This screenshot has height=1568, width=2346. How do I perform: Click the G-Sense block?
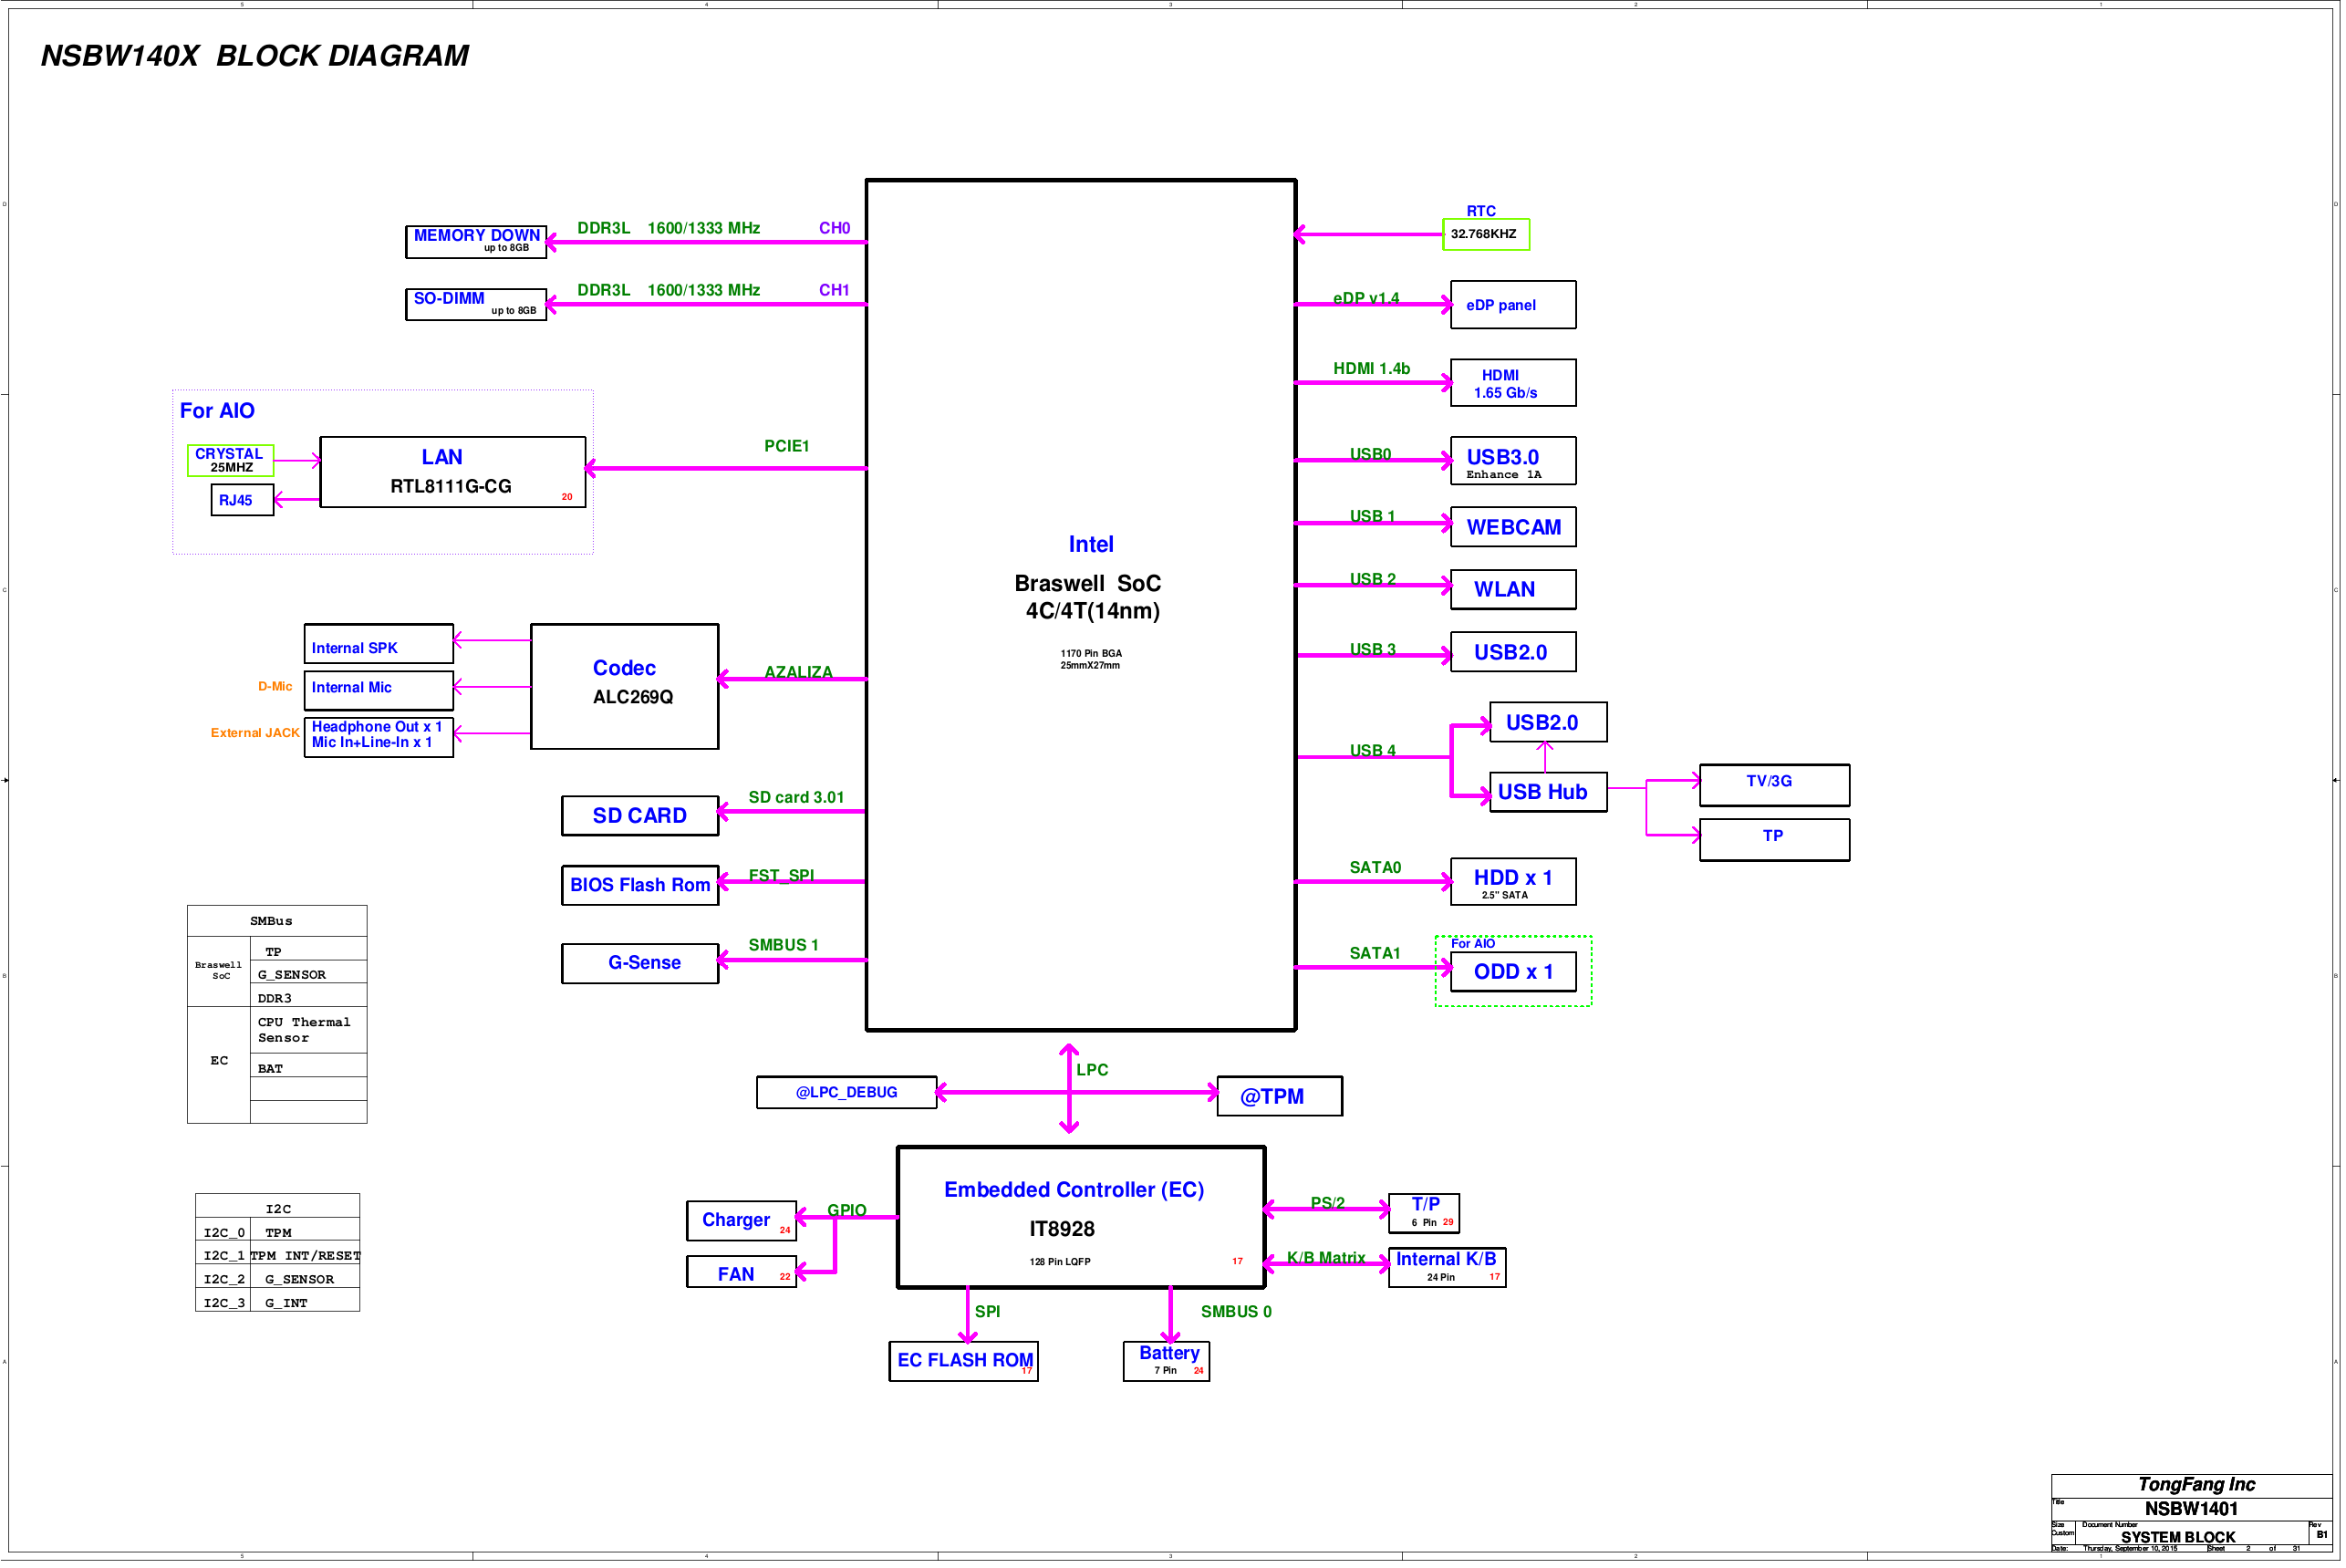click(641, 964)
